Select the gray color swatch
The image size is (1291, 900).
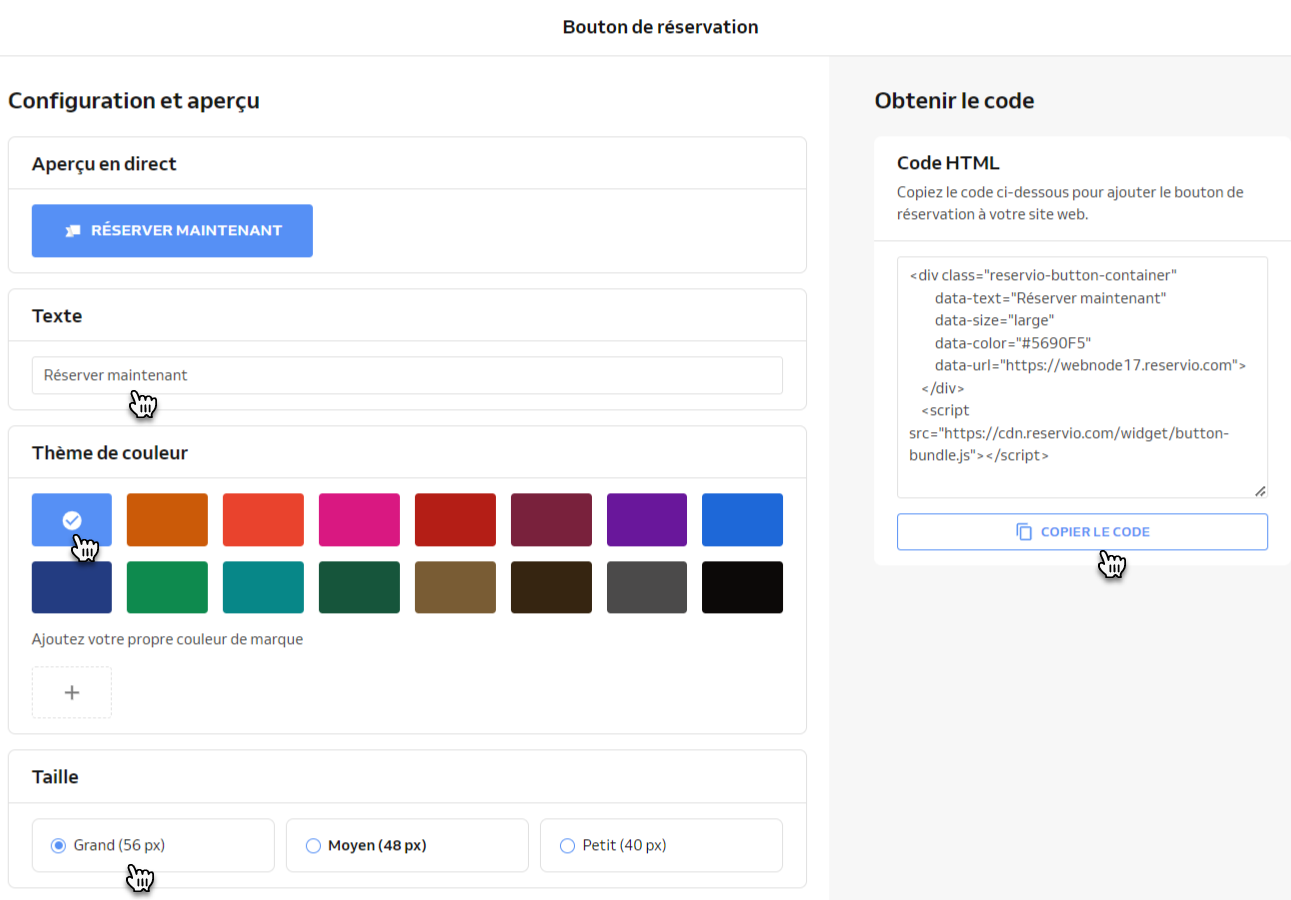(x=647, y=587)
